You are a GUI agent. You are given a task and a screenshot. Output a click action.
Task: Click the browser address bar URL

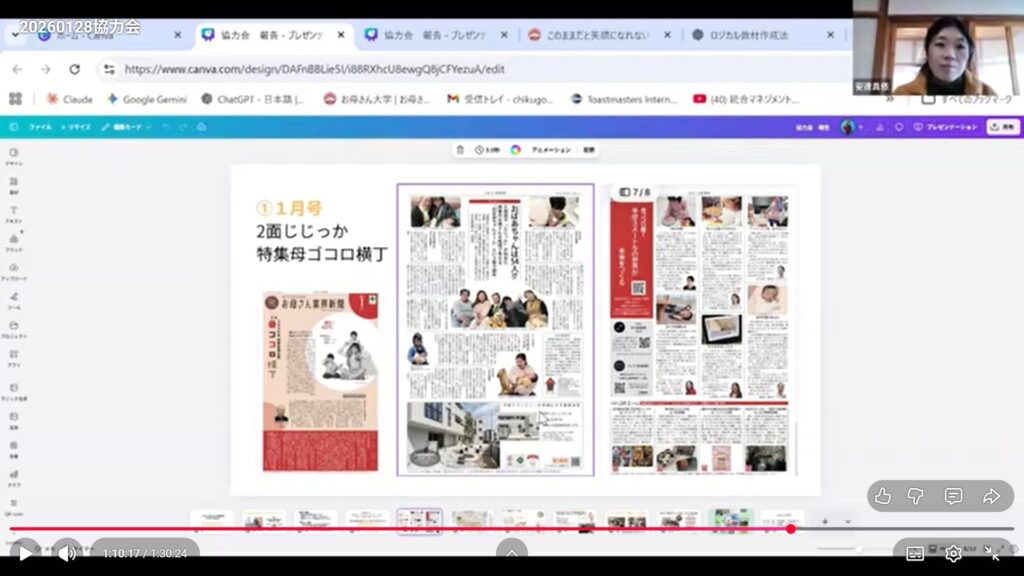click(x=314, y=69)
